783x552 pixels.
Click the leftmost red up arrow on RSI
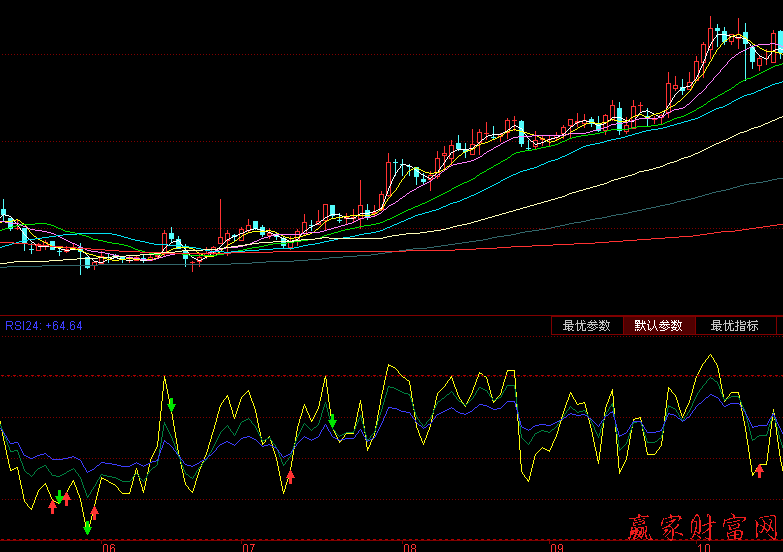click(x=53, y=507)
